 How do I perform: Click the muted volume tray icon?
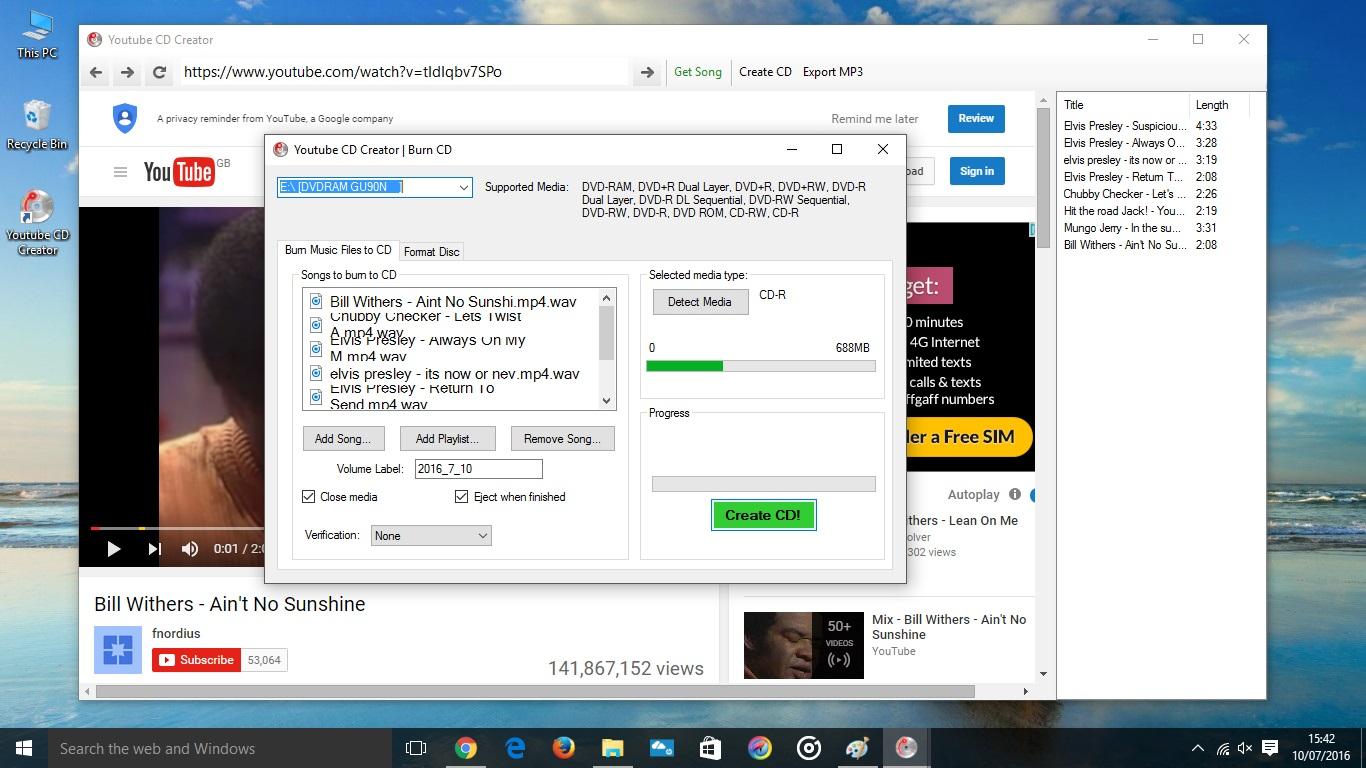pos(1245,748)
